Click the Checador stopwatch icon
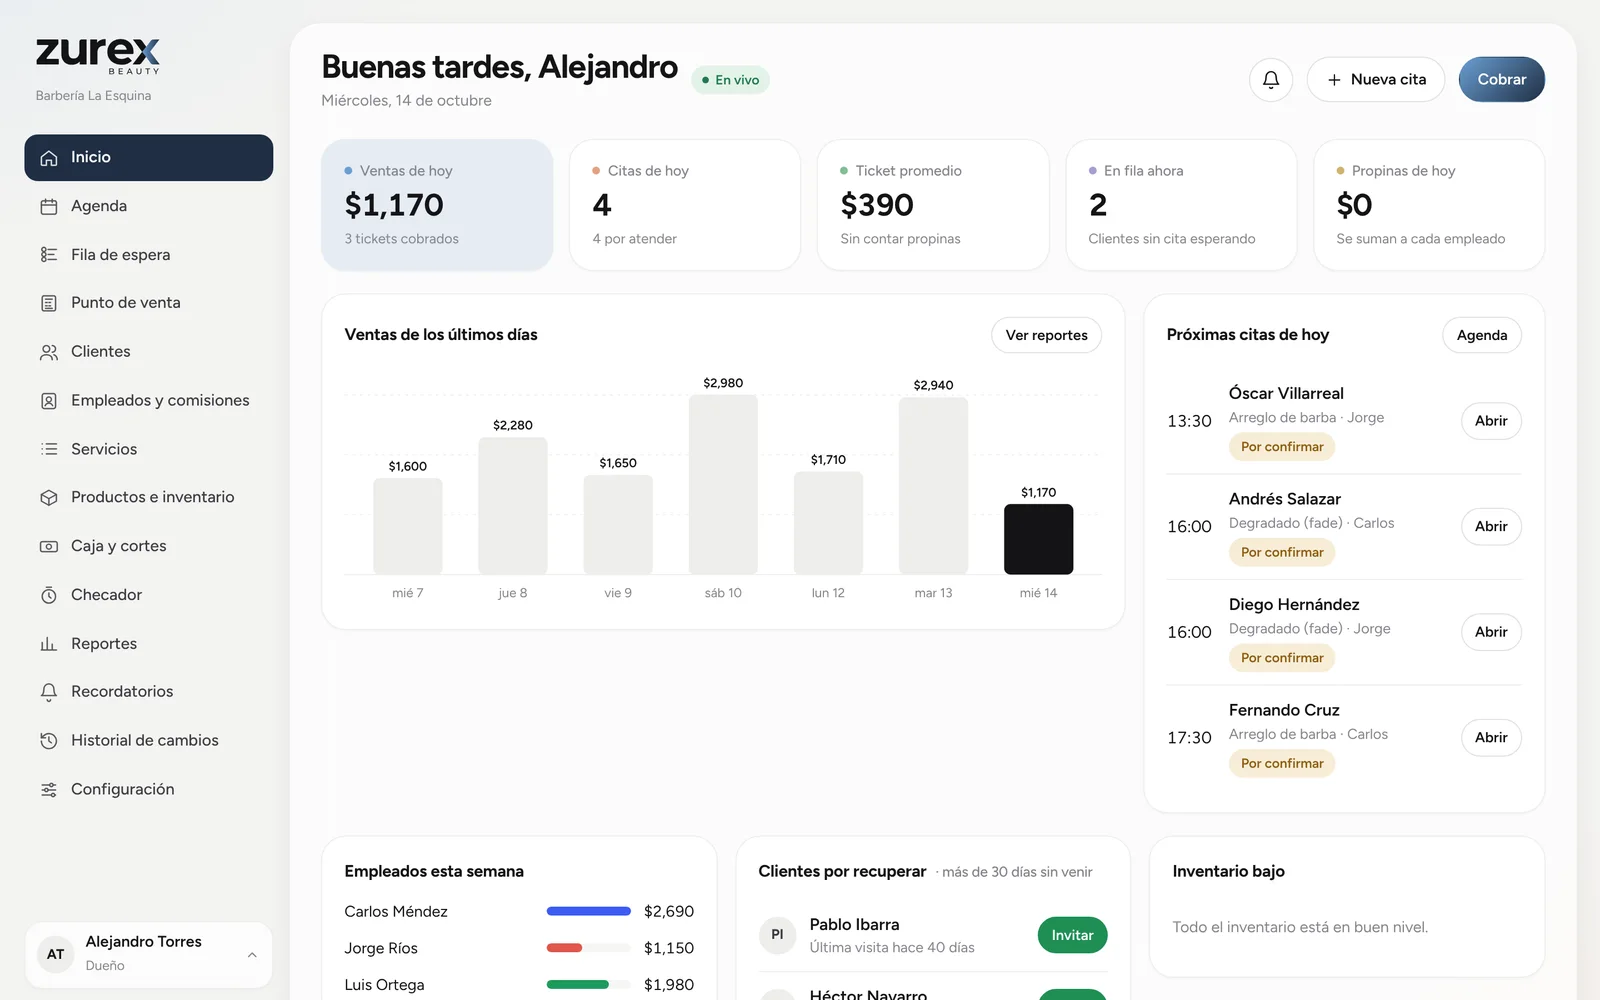1600x1000 pixels. pyautogui.click(x=49, y=595)
